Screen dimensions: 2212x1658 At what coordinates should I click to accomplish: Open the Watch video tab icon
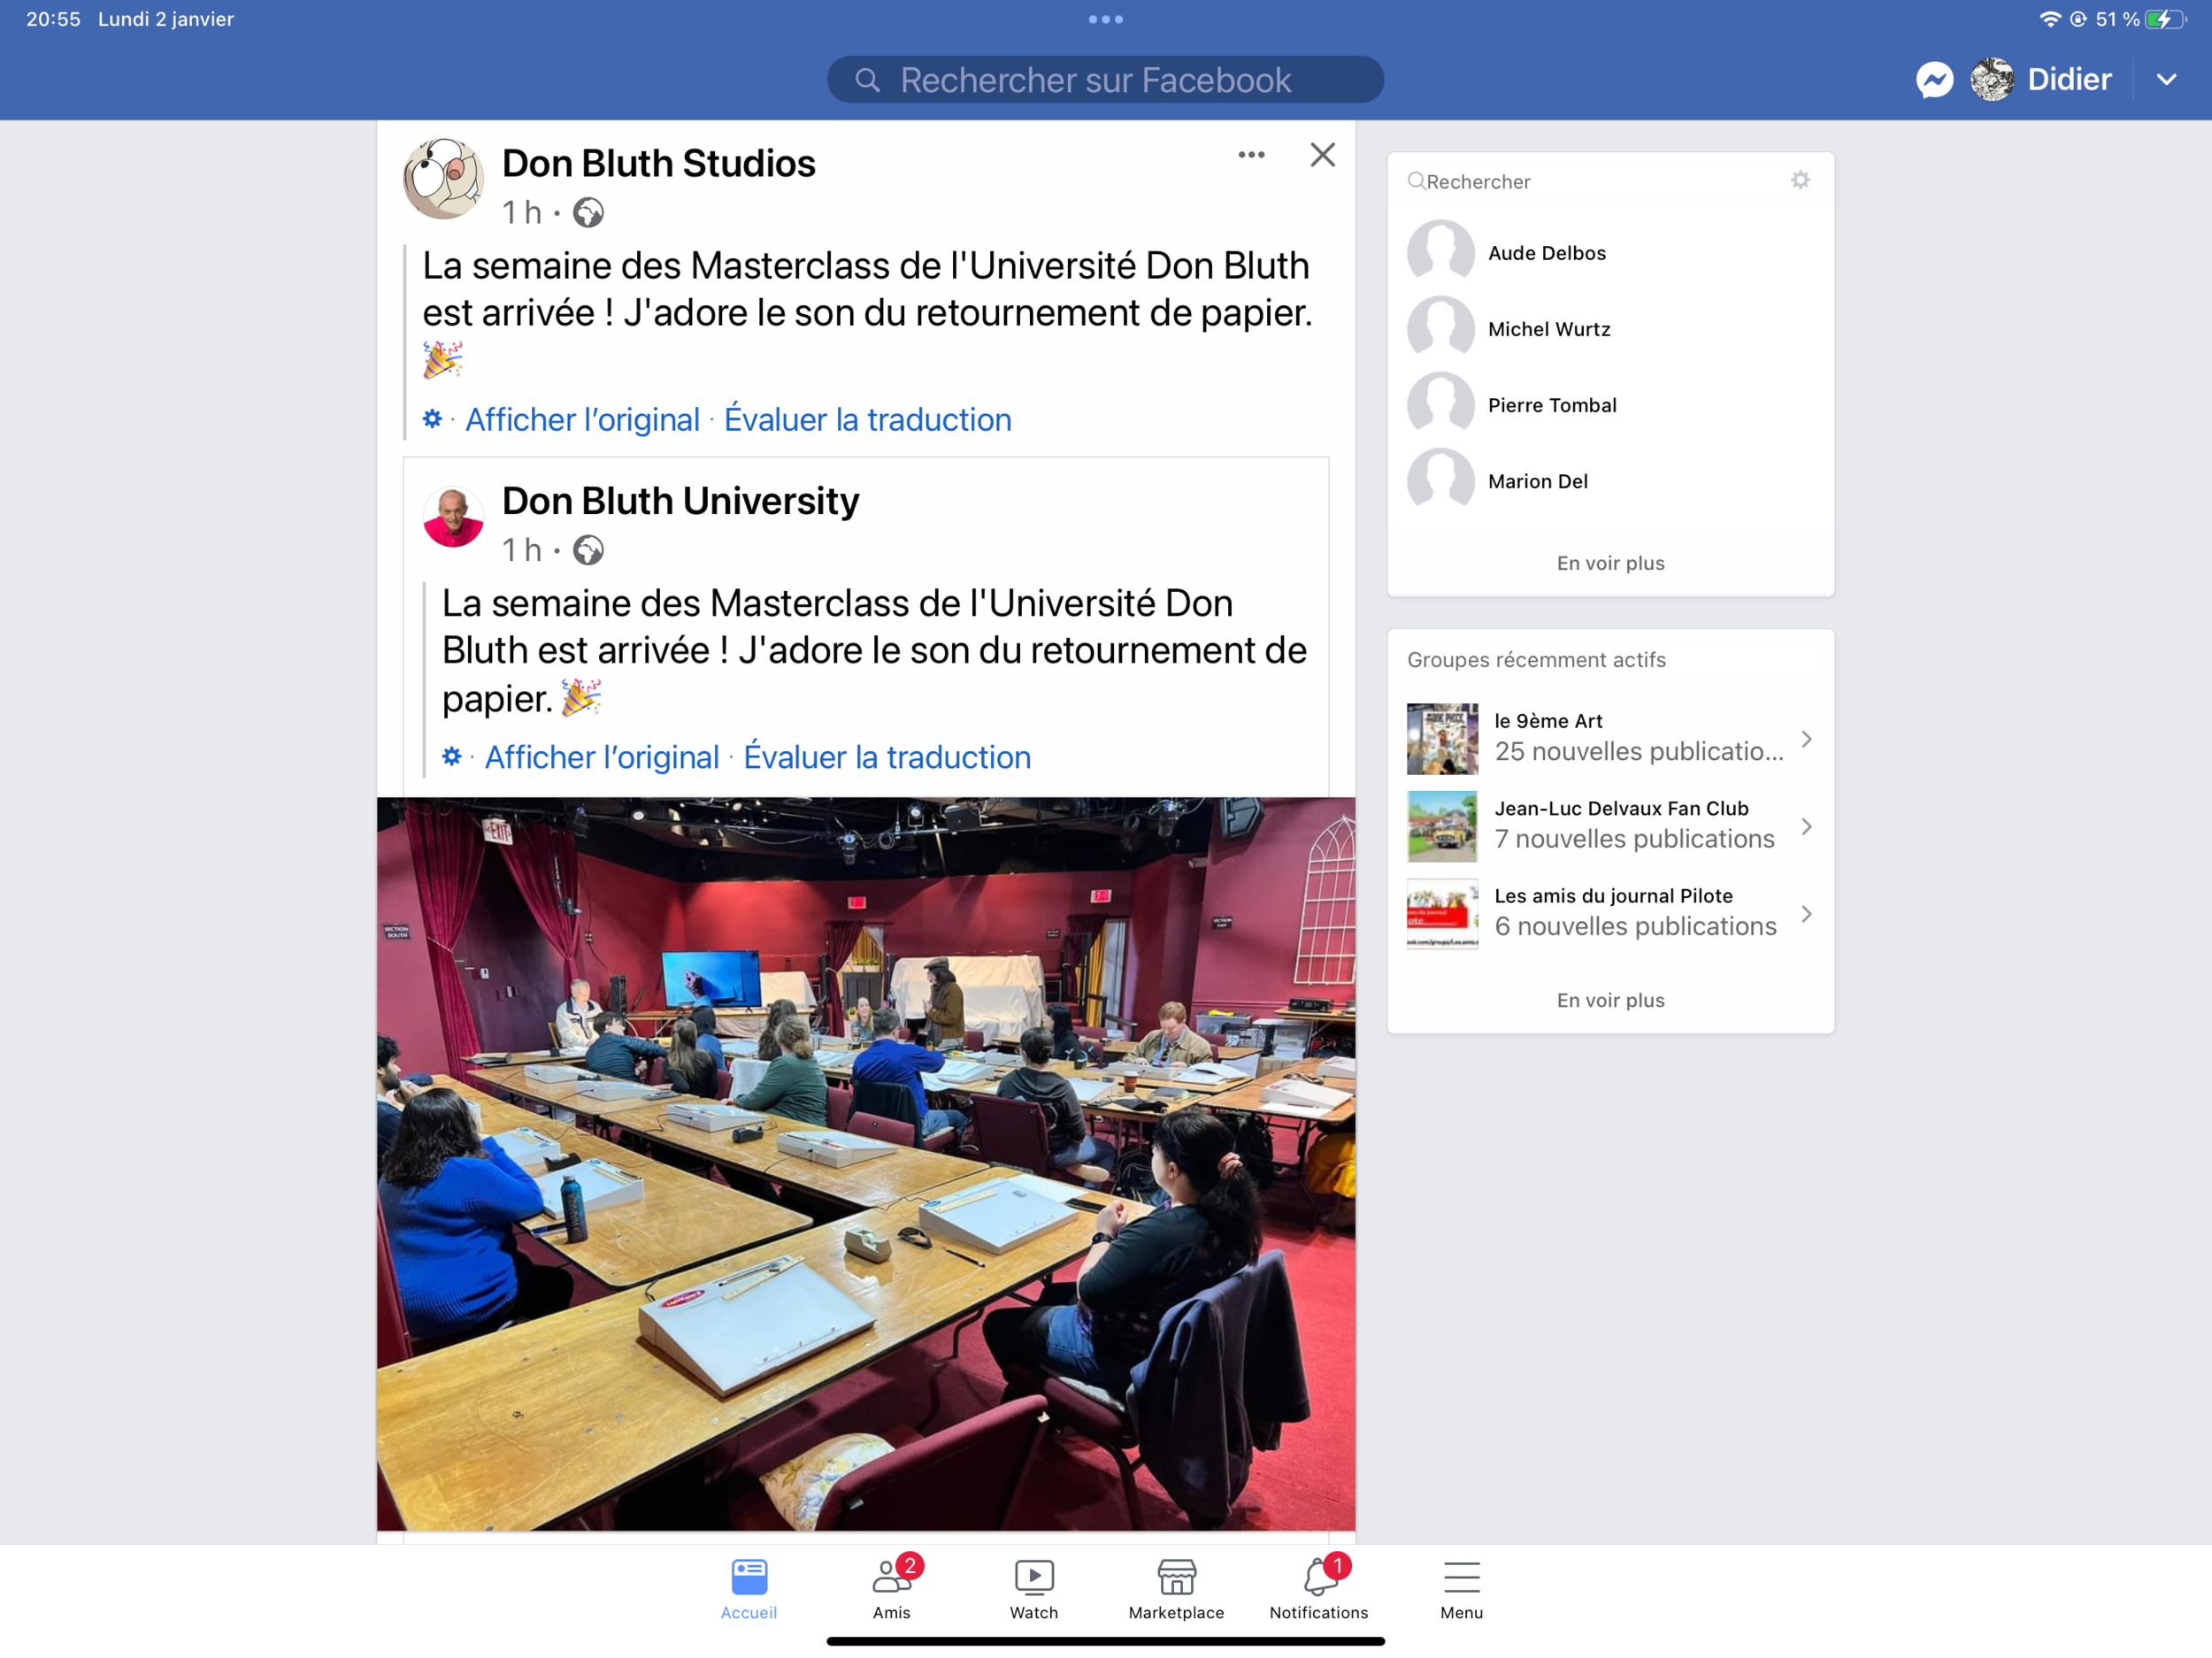[1034, 1577]
